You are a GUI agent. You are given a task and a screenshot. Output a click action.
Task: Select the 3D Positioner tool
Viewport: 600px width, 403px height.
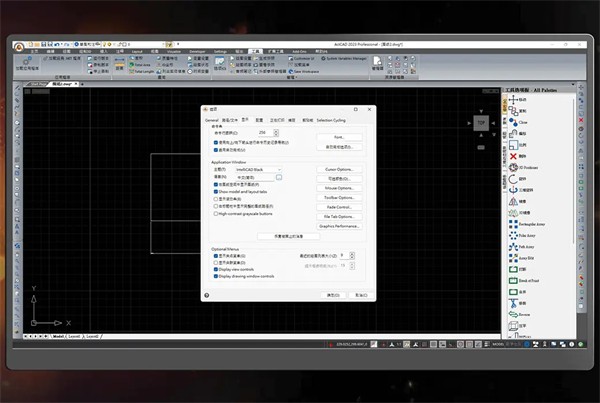click(x=520, y=170)
